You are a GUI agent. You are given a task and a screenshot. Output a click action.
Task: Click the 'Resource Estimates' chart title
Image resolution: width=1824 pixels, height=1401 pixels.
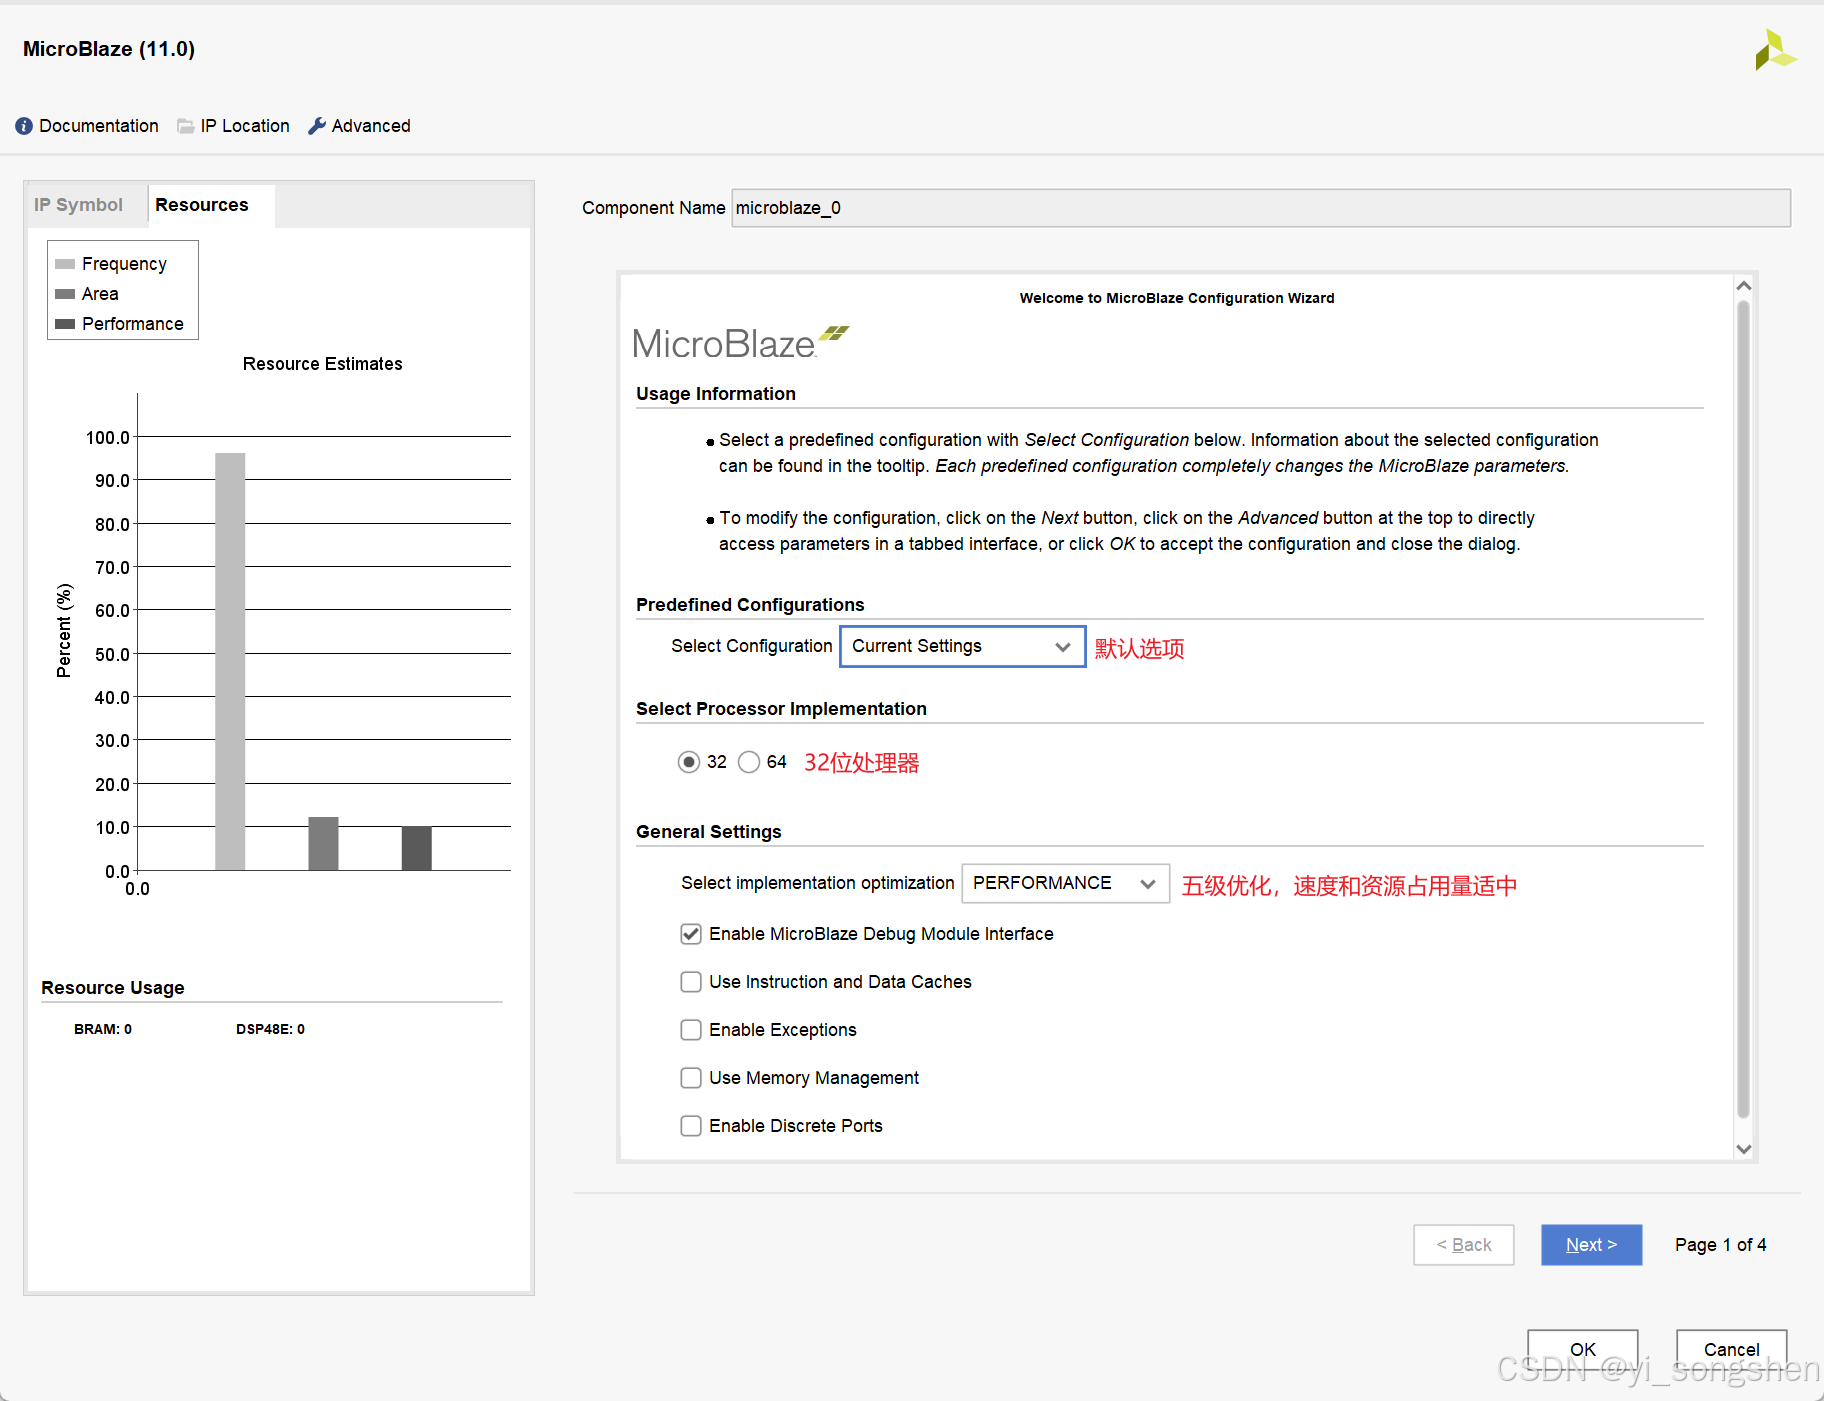(x=323, y=364)
